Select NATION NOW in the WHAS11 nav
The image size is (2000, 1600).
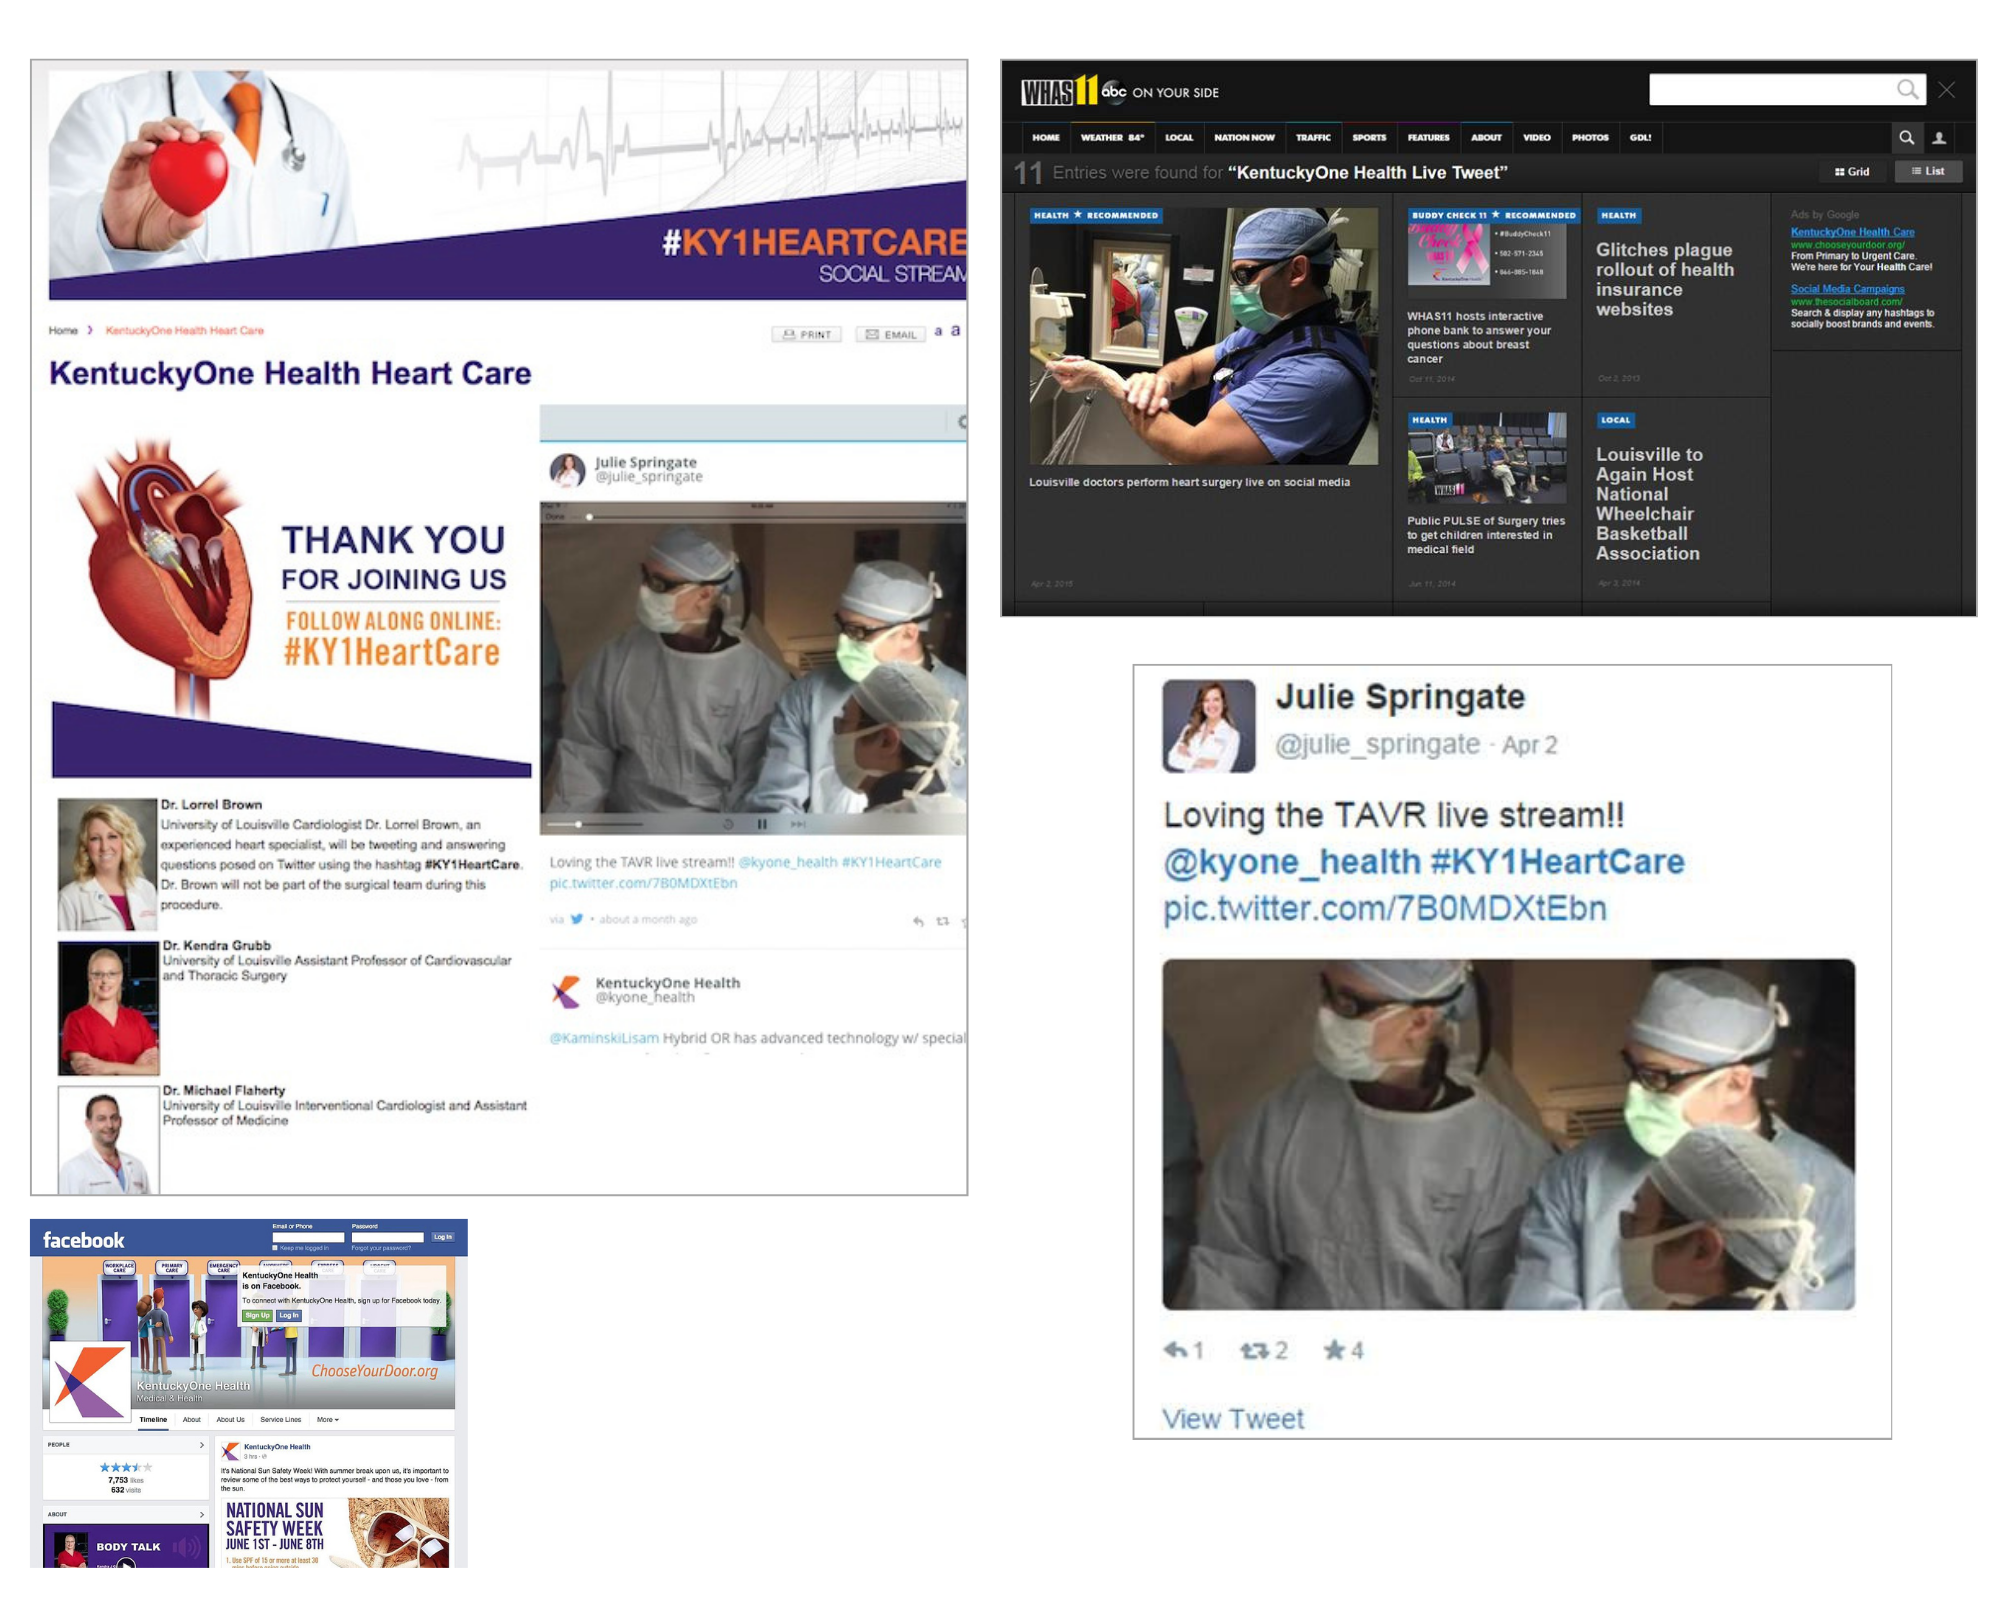point(1244,138)
